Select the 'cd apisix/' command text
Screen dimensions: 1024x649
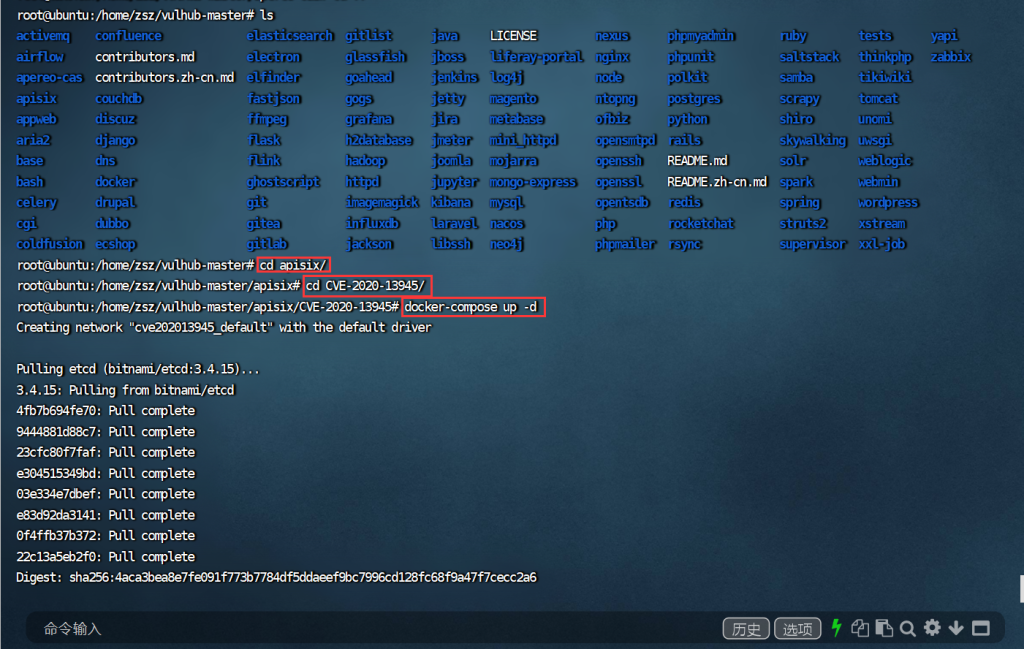[293, 265]
